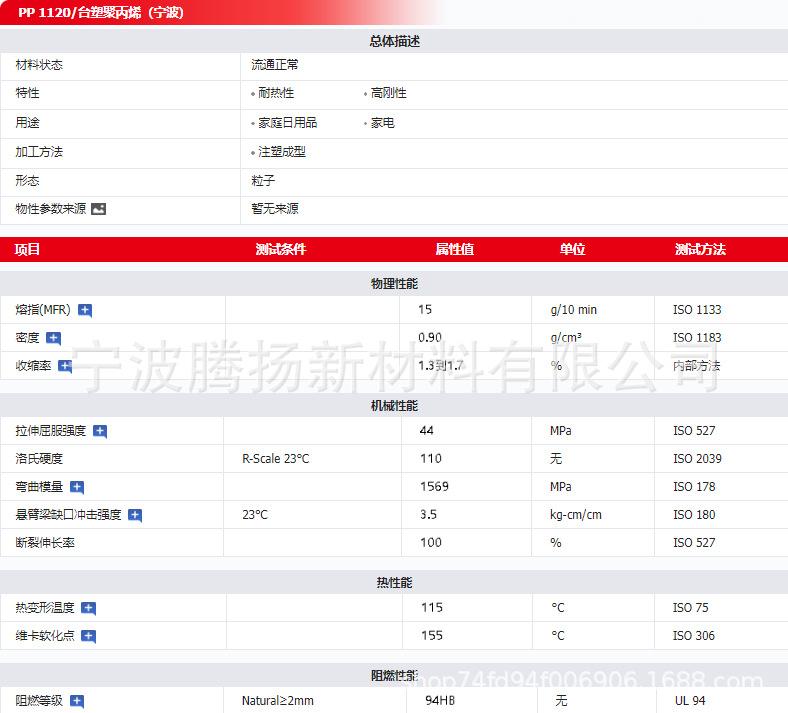
Task: Expand plus icon next to 熔指(MFR)
Action: (x=85, y=311)
